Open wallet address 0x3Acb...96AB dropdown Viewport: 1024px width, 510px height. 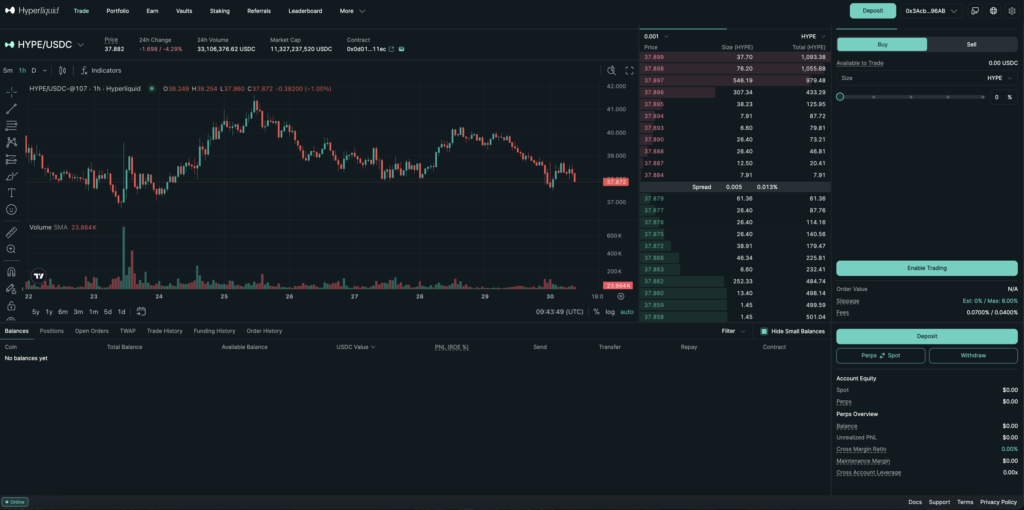932,11
